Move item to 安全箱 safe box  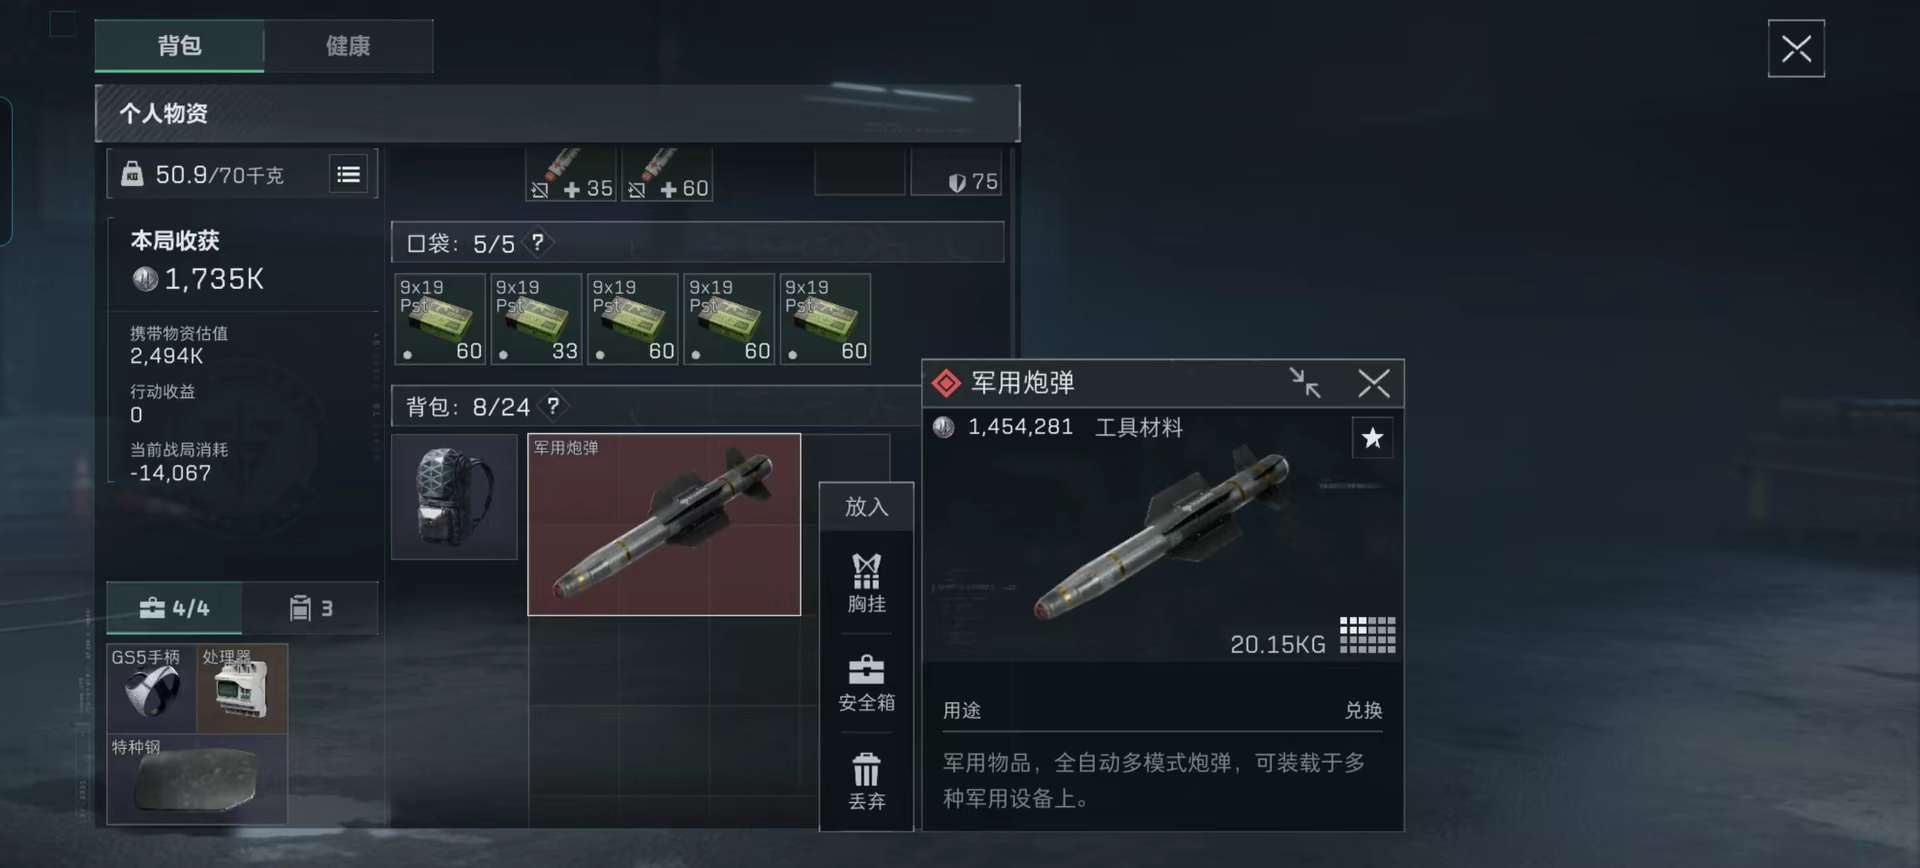click(866, 683)
